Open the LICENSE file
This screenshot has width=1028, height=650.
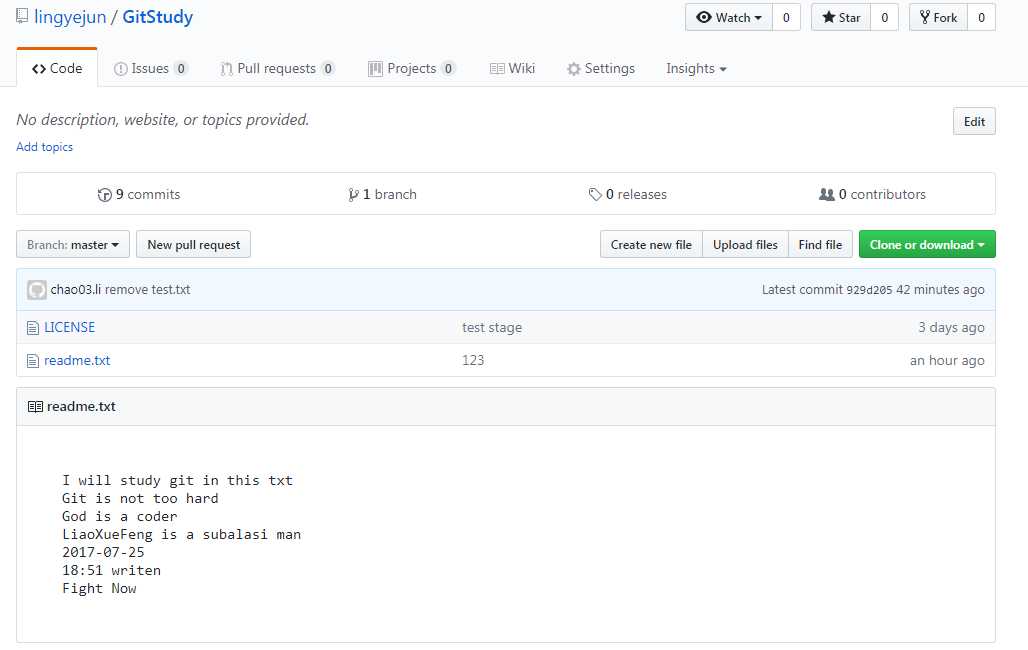click(69, 327)
